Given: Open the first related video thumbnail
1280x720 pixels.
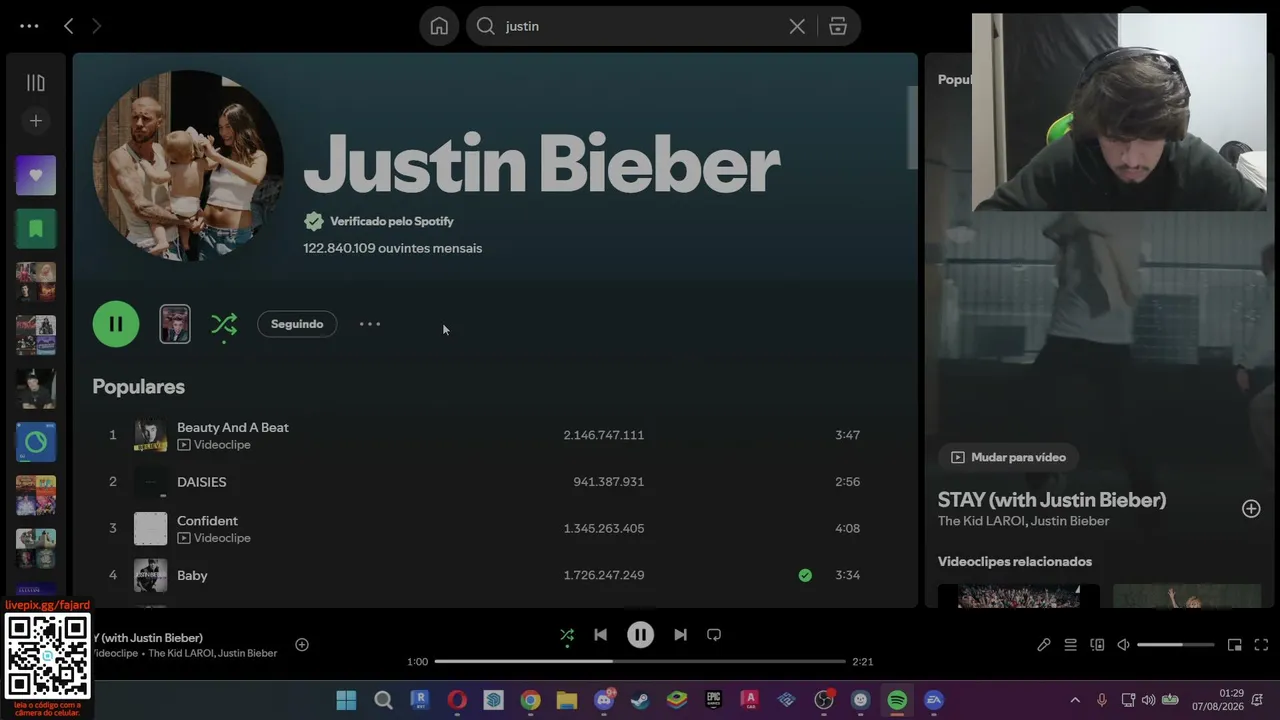Looking at the screenshot, I should (x=1019, y=596).
